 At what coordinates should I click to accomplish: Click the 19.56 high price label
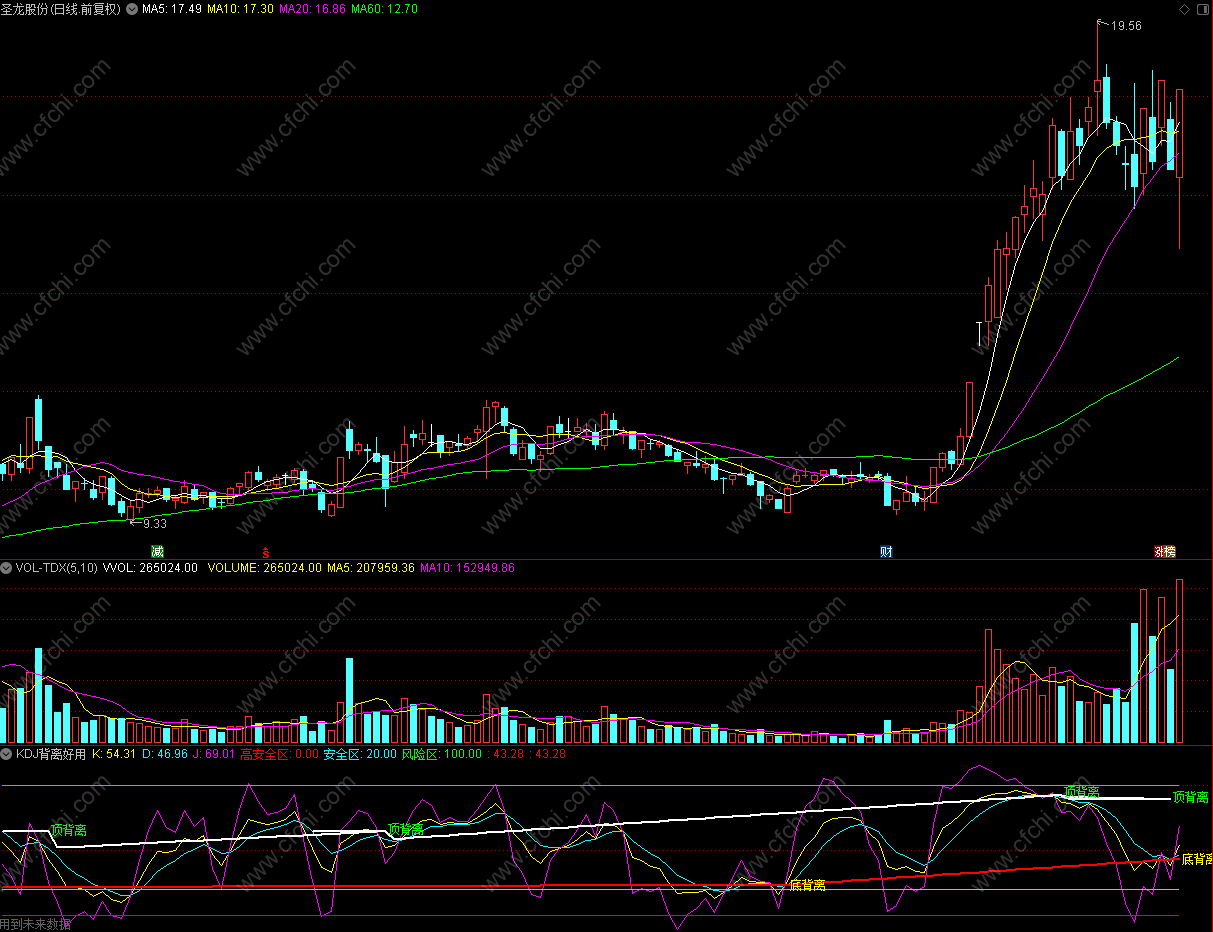(x=1126, y=26)
